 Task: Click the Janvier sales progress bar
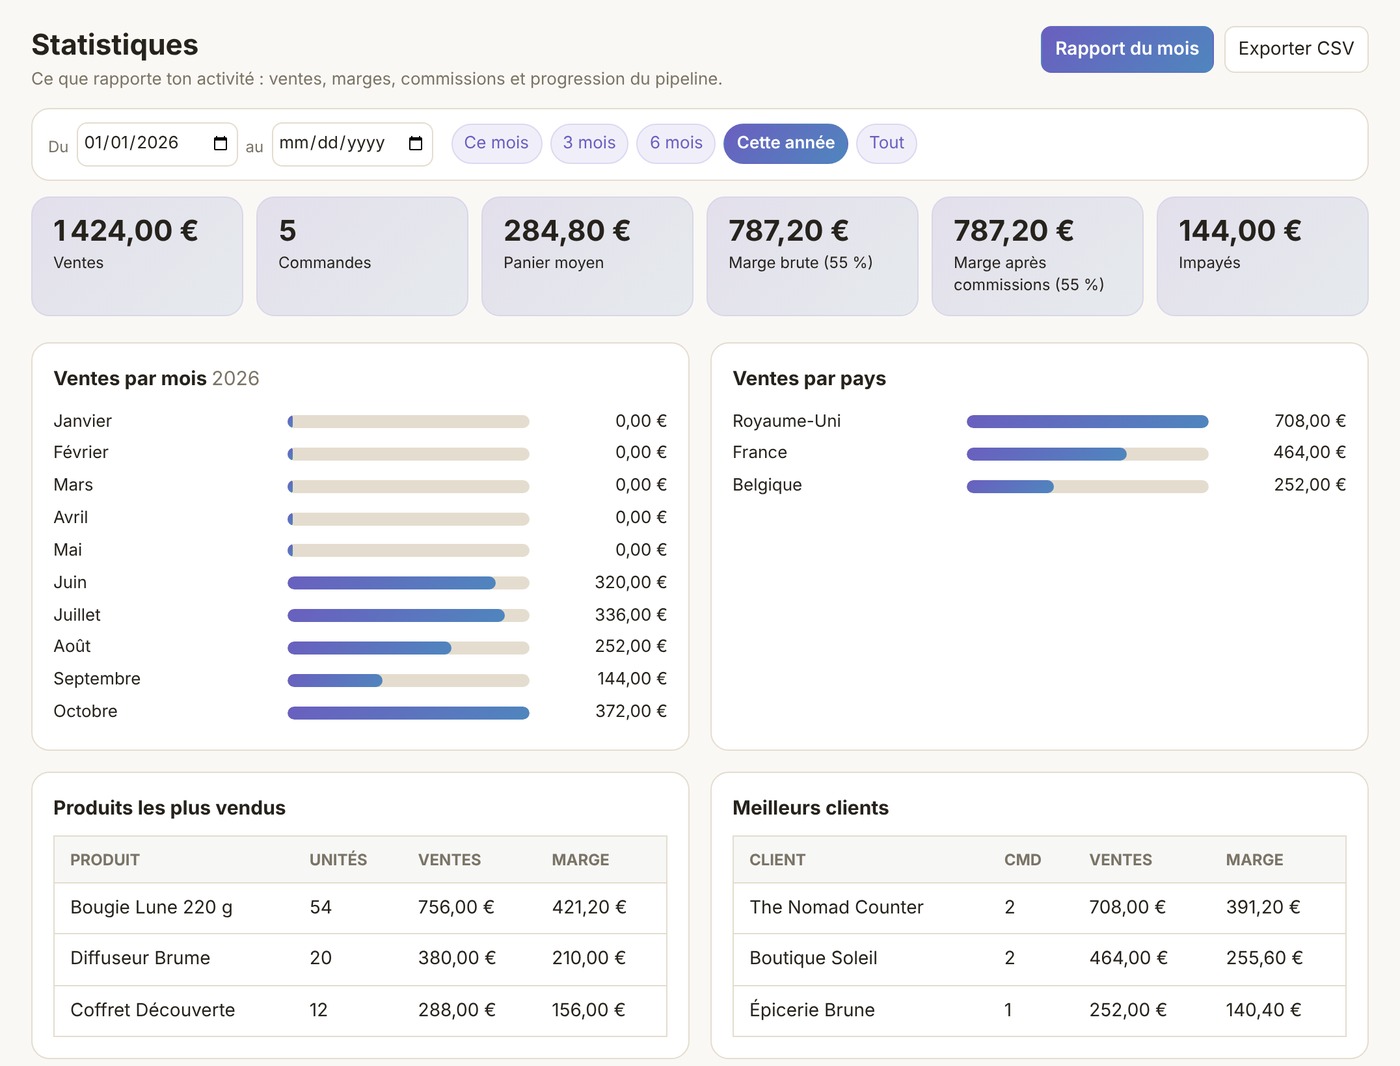point(408,422)
